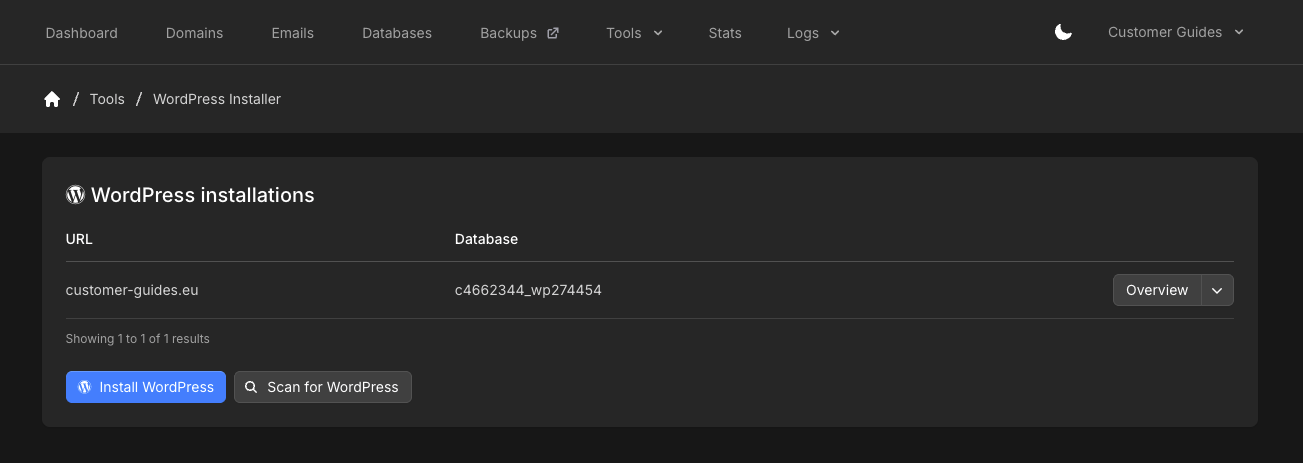The width and height of the screenshot is (1303, 463).
Task: Click the Tools breadcrumb link
Action: click(107, 99)
